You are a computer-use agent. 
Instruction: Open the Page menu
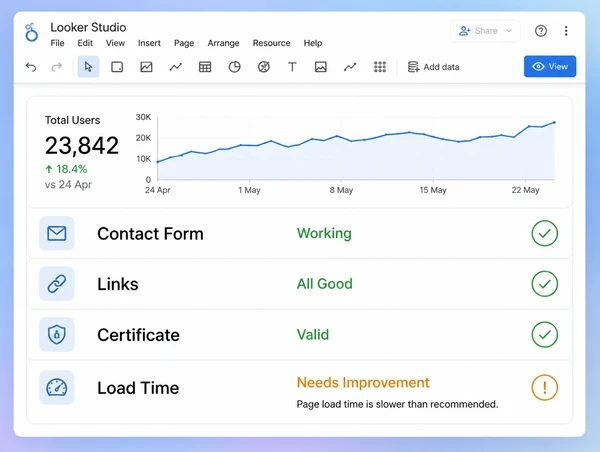184,43
